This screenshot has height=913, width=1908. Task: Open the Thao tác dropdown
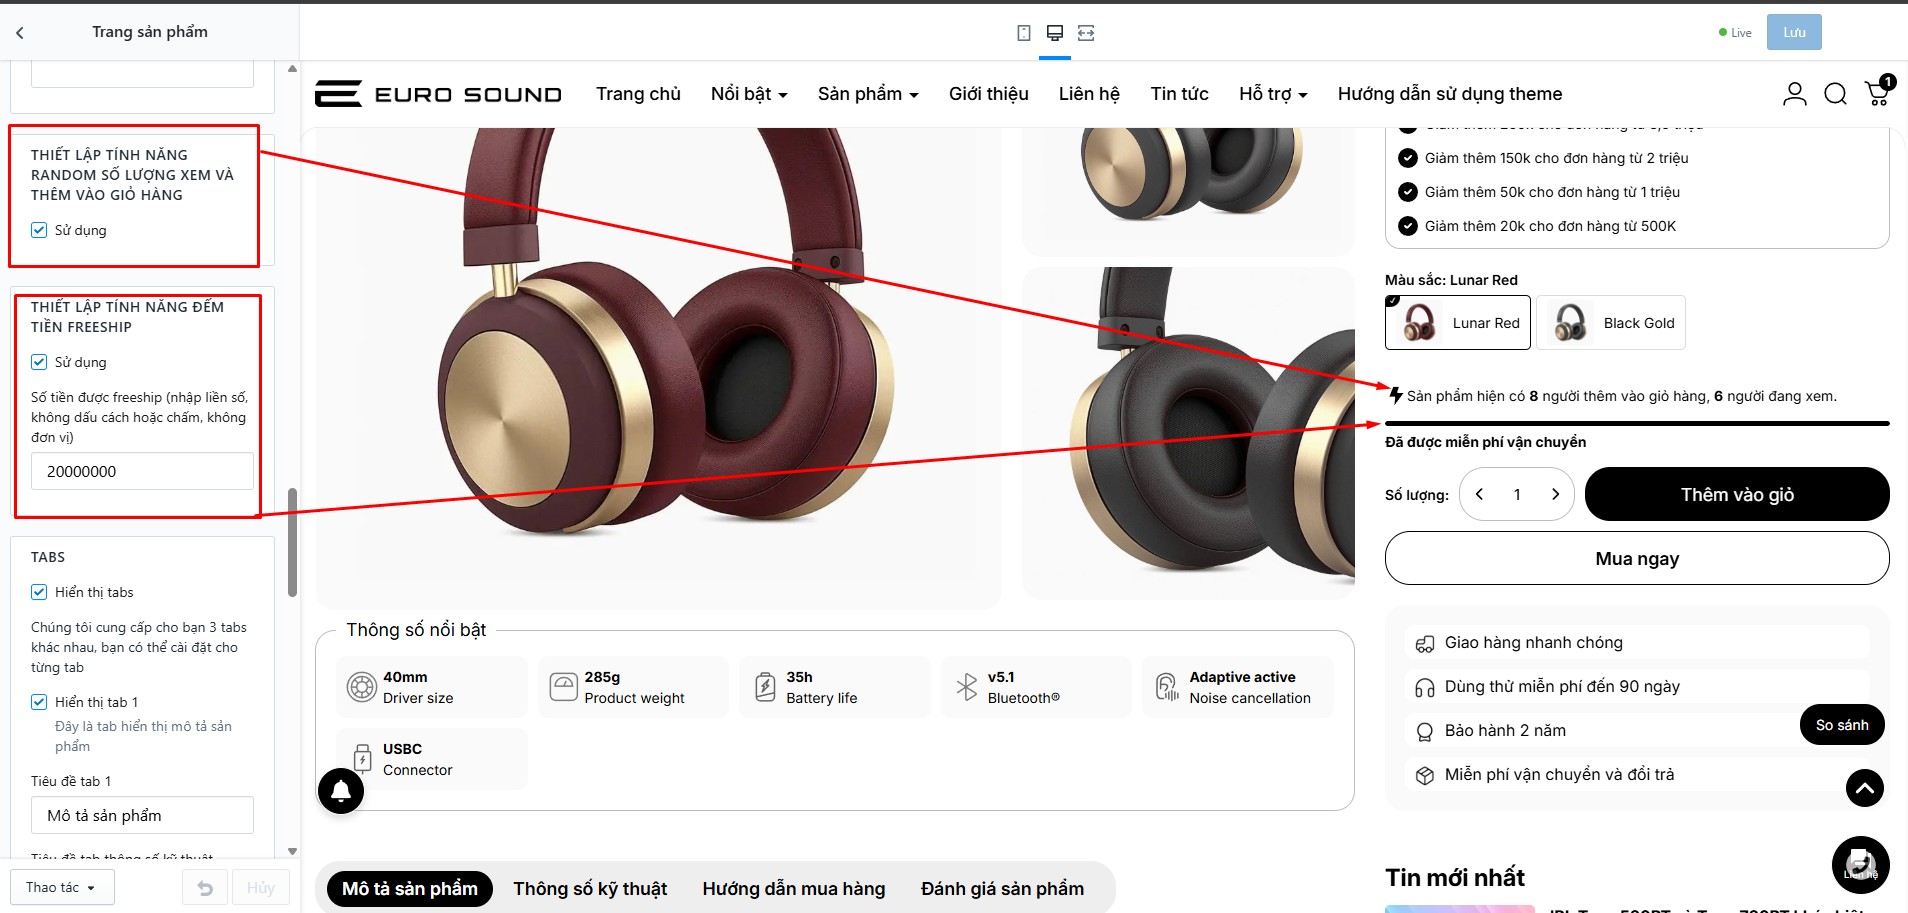coord(63,888)
